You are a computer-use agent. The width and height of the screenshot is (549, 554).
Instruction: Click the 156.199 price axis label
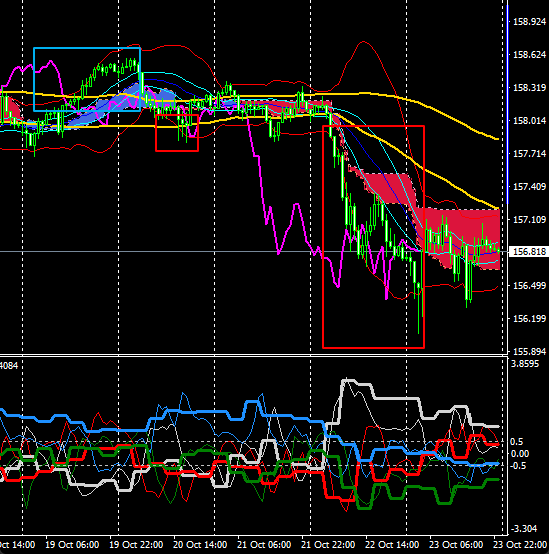click(529, 319)
